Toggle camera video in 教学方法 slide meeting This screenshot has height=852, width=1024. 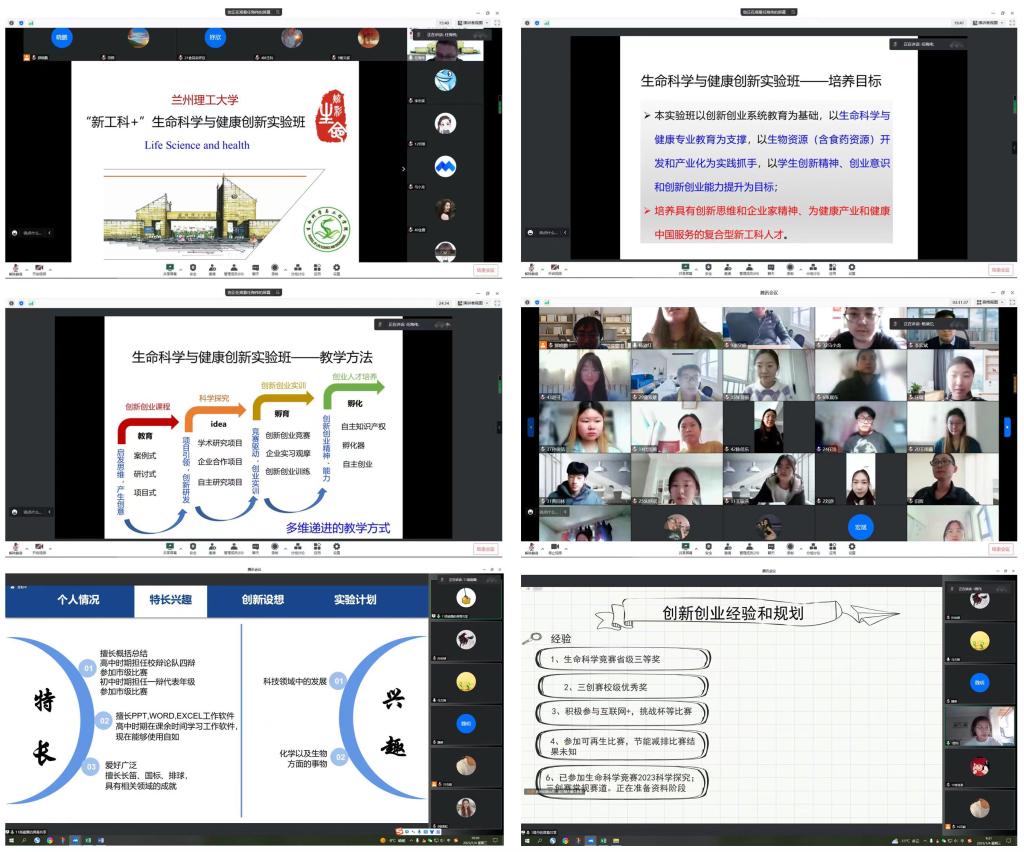click(x=39, y=548)
